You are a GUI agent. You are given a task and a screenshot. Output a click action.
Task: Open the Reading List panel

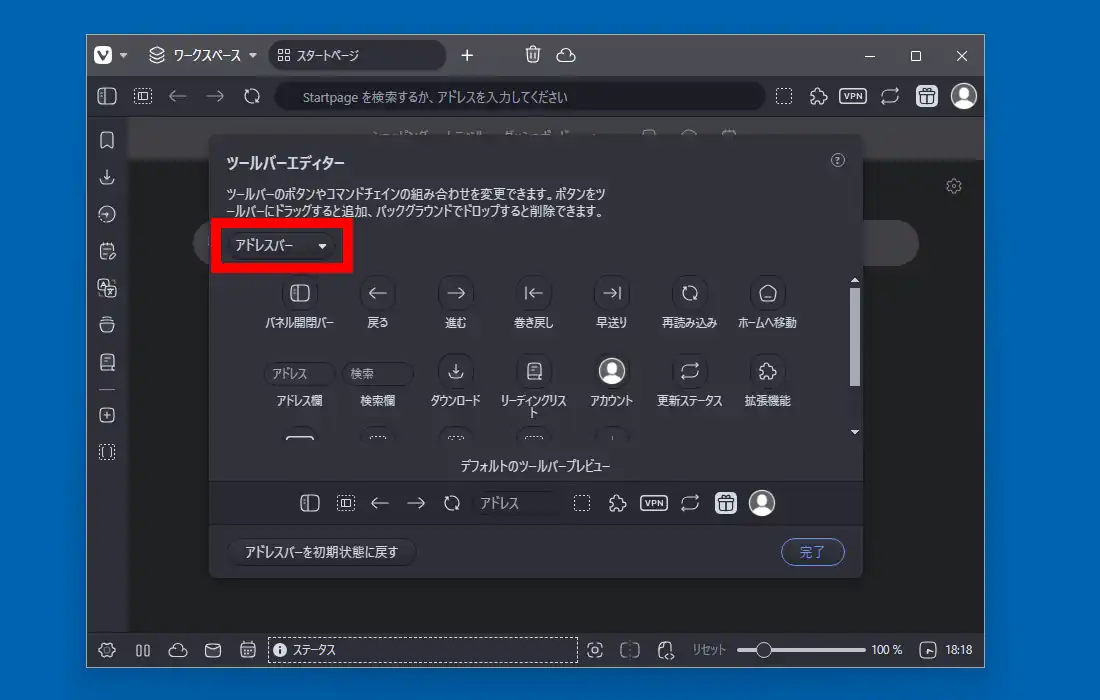(x=107, y=362)
